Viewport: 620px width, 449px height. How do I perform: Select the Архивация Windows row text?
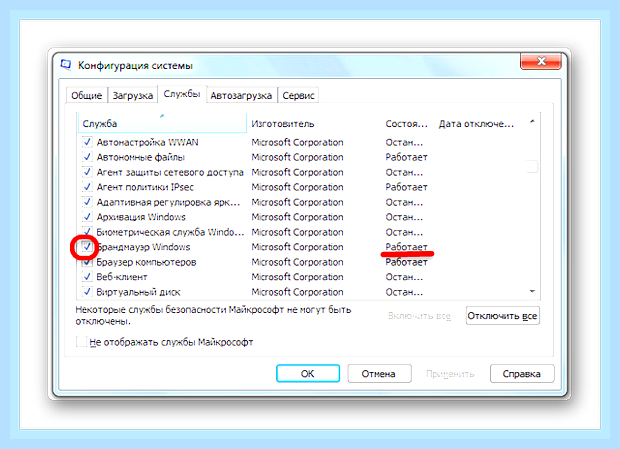tap(141, 217)
